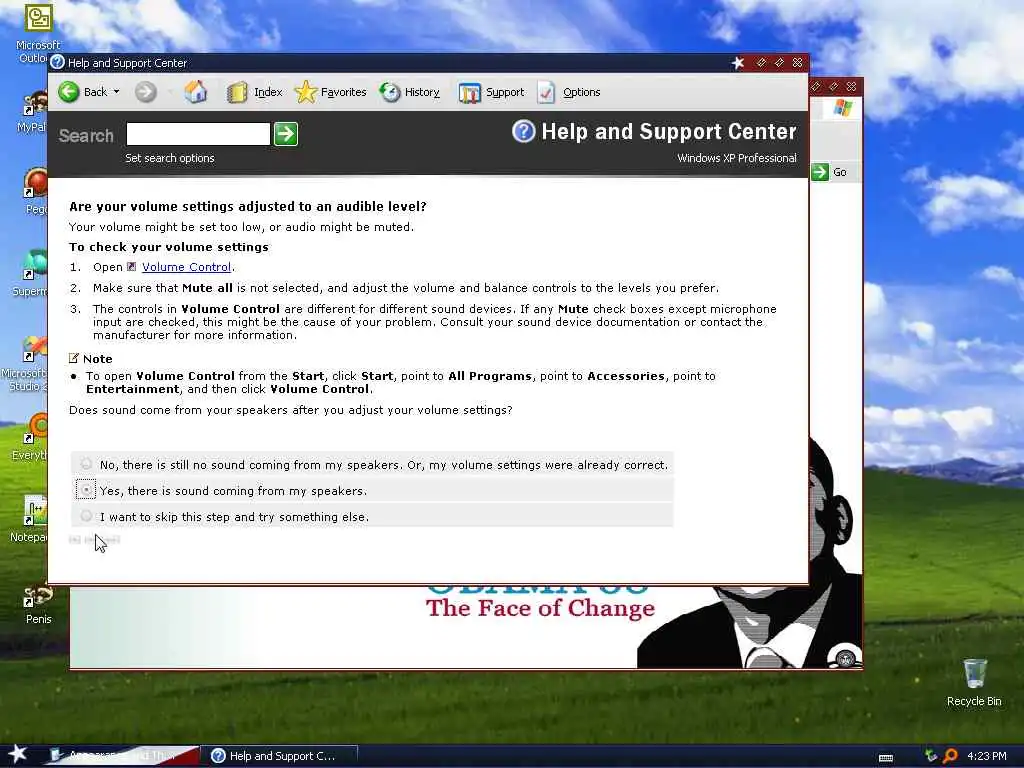Click the "Windows XP Professional" header text

[x=737, y=158]
